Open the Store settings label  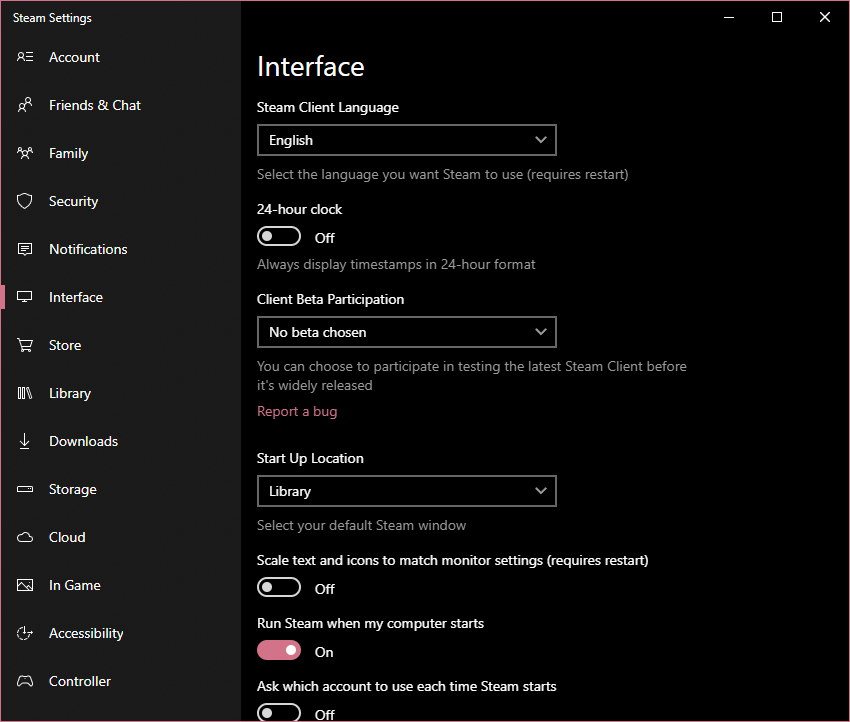coord(65,345)
